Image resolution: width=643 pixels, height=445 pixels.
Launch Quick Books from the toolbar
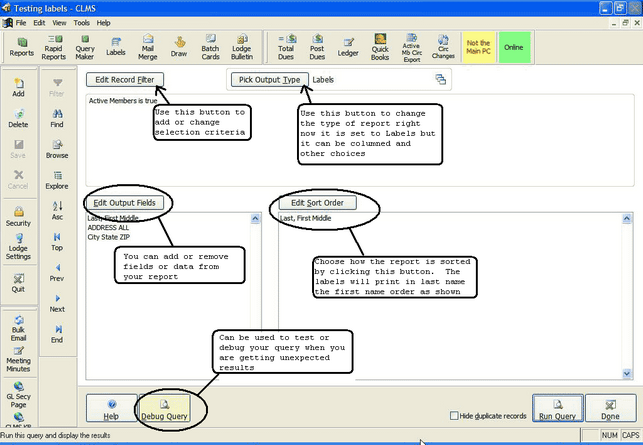[x=380, y=47]
